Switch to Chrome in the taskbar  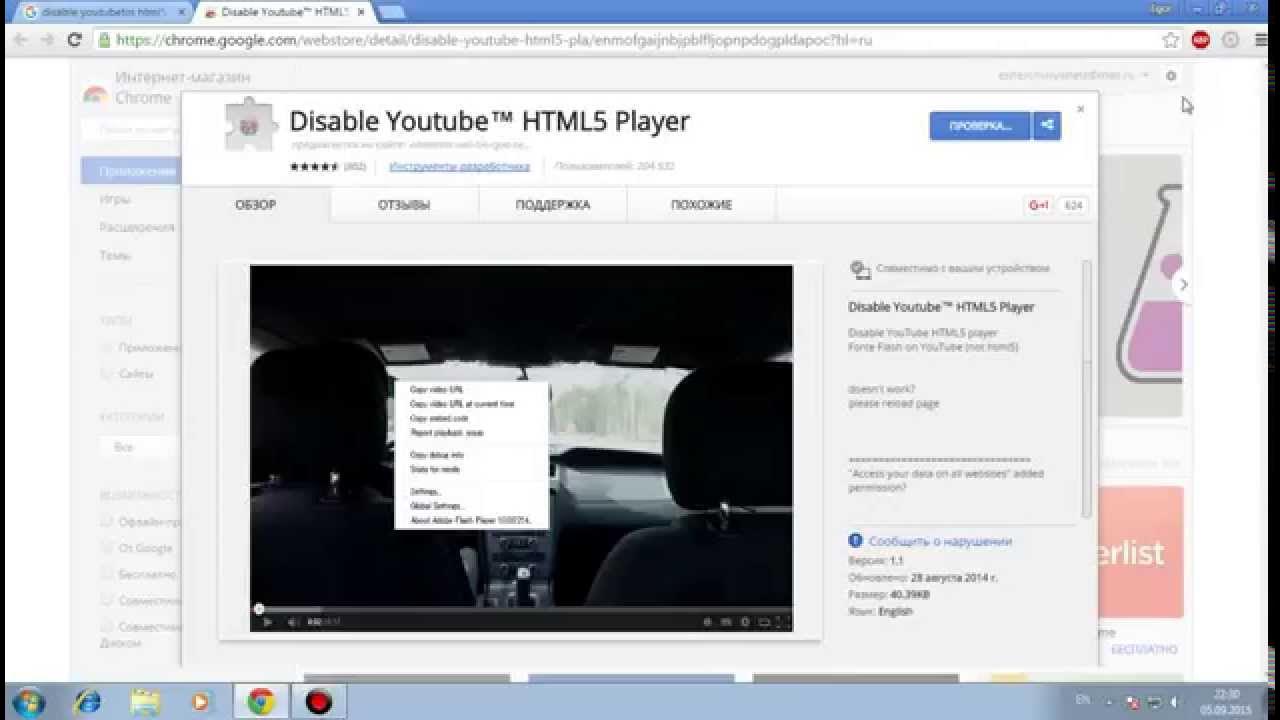point(261,701)
